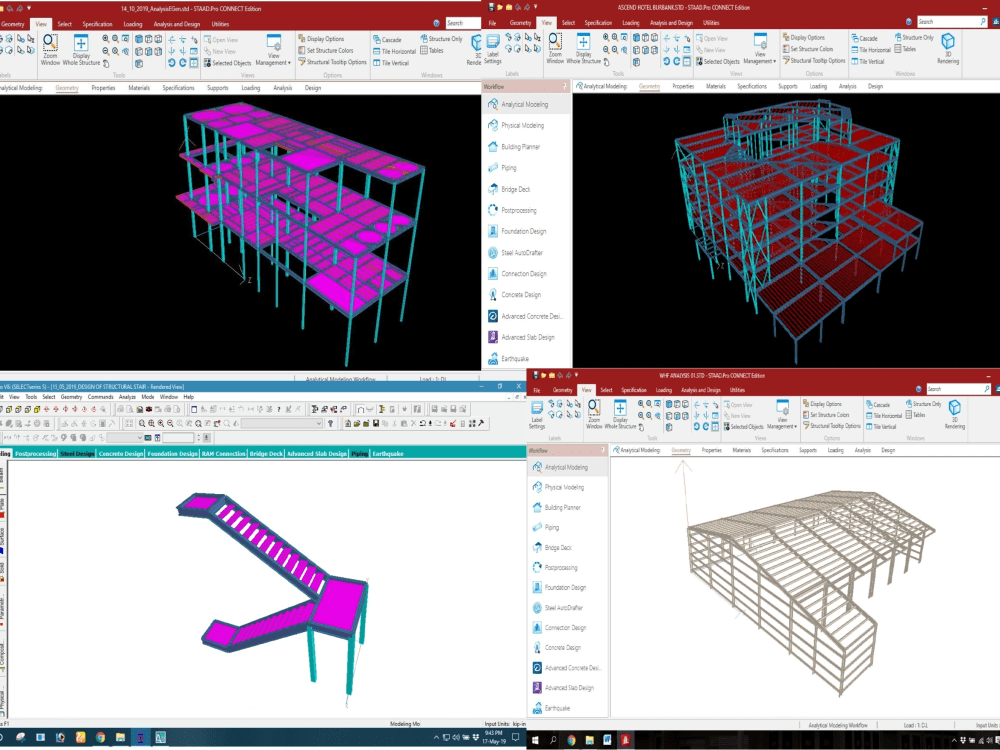
Task: Open Supports page tab in ASCEND HOTEL window
Action: pyautogui.click(x=788, y=86)
